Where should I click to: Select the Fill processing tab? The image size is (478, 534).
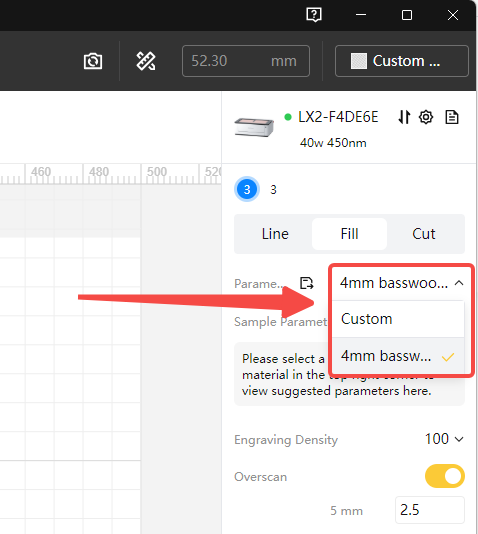point(349,234)
